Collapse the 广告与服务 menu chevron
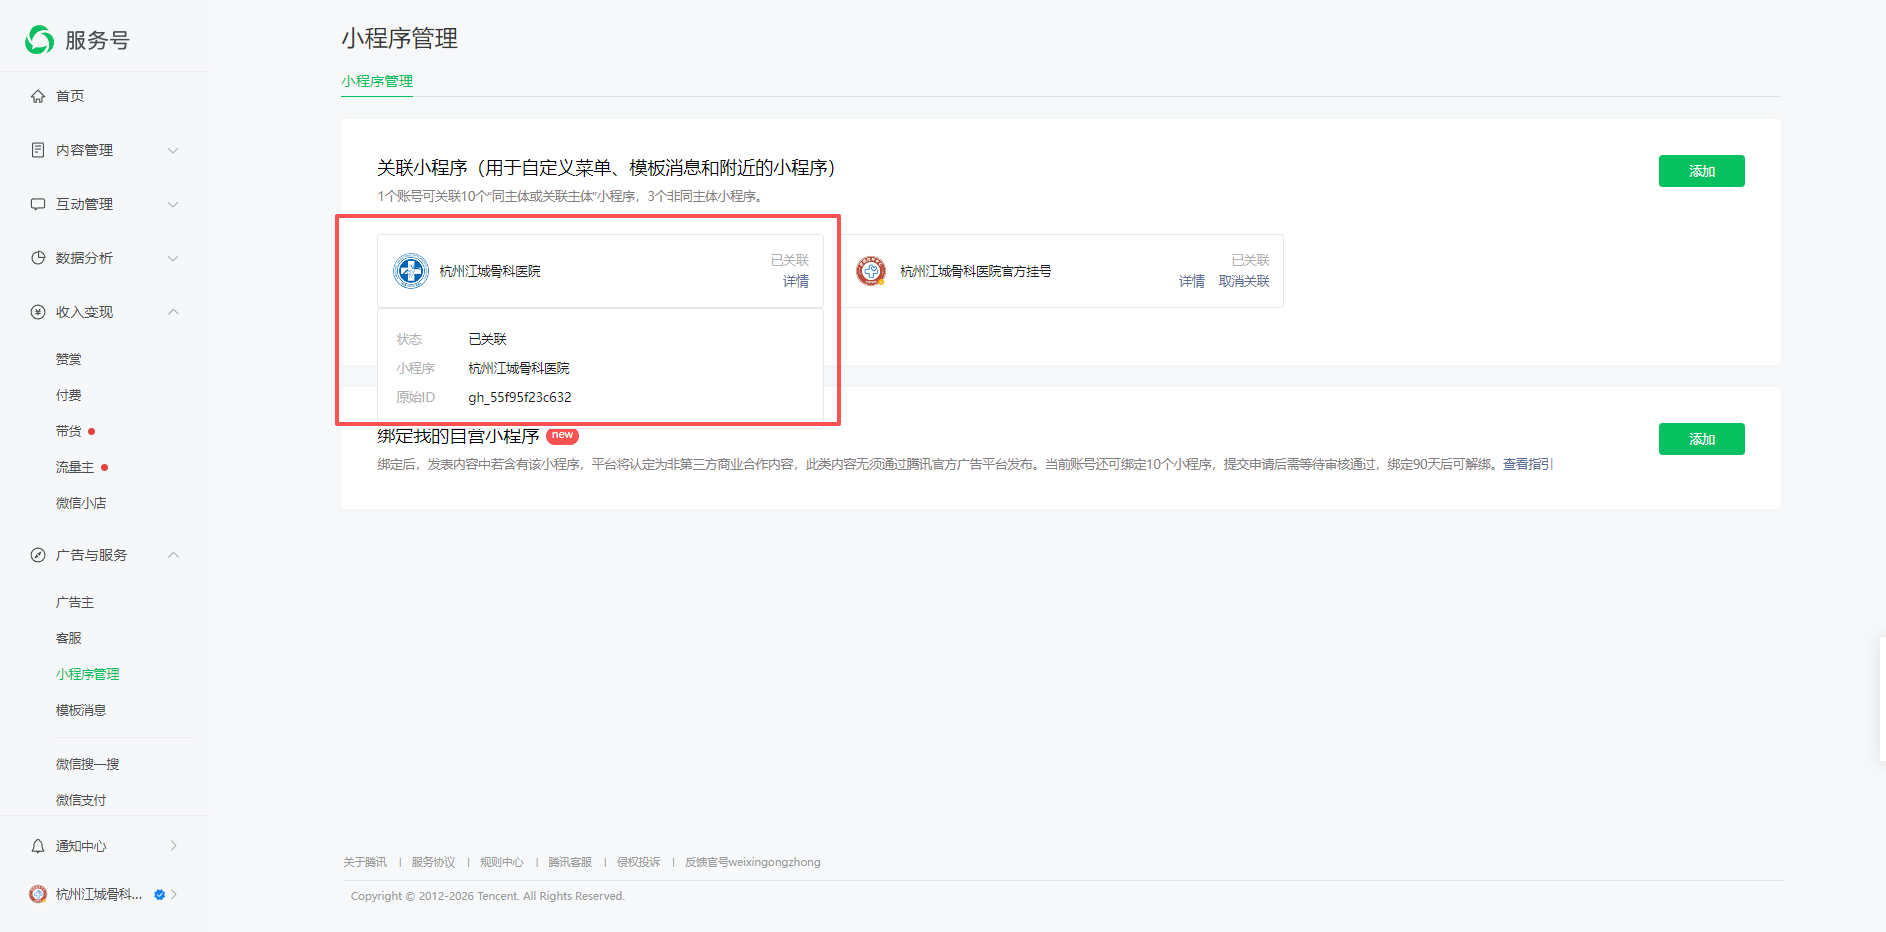 click(x=173, y=555)
